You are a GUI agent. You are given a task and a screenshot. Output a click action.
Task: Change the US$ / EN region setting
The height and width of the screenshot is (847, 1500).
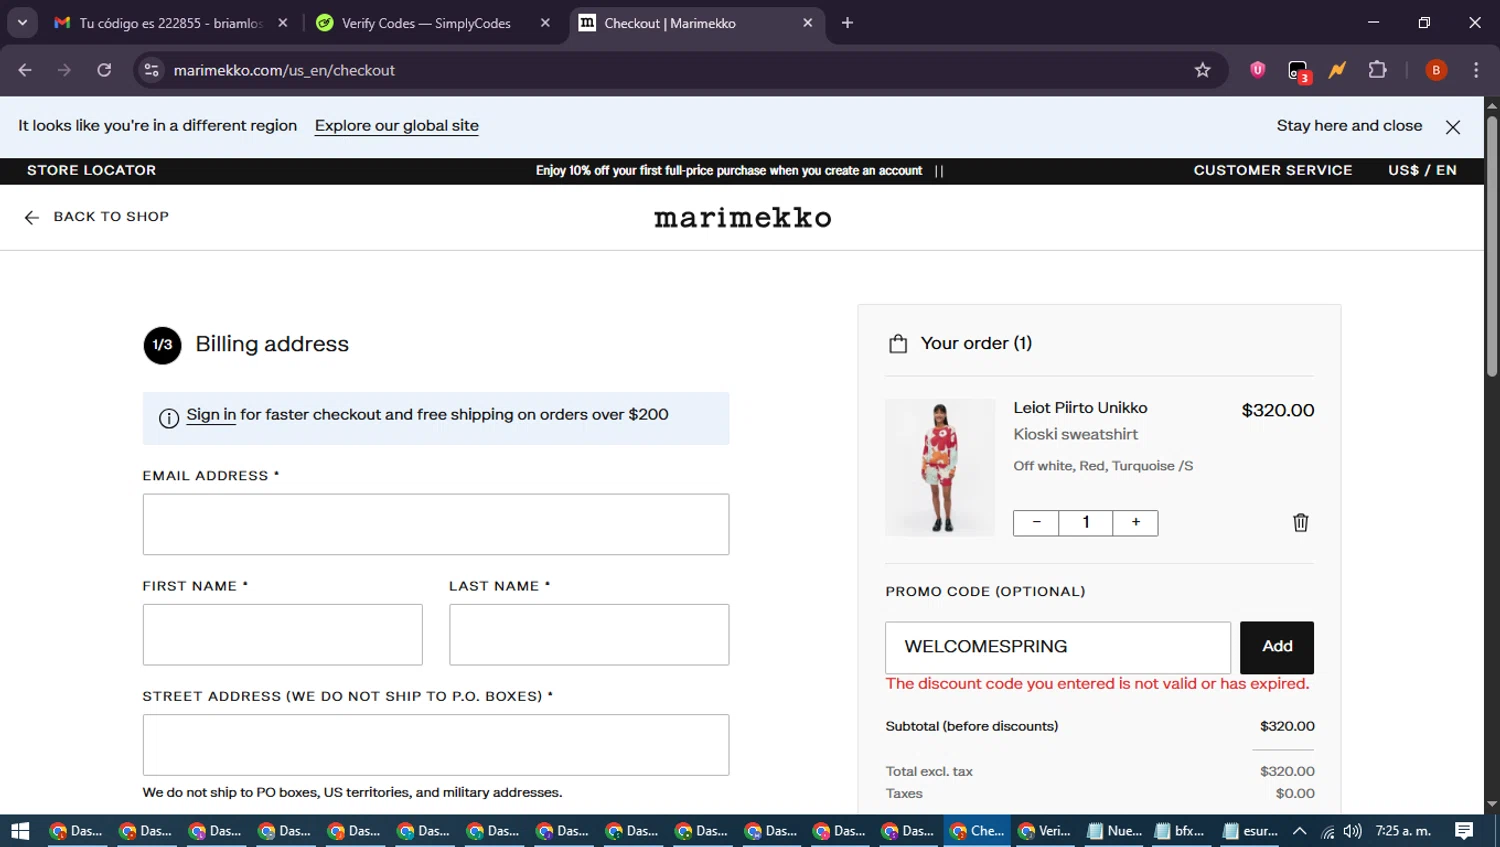(x=1422, y=170)
